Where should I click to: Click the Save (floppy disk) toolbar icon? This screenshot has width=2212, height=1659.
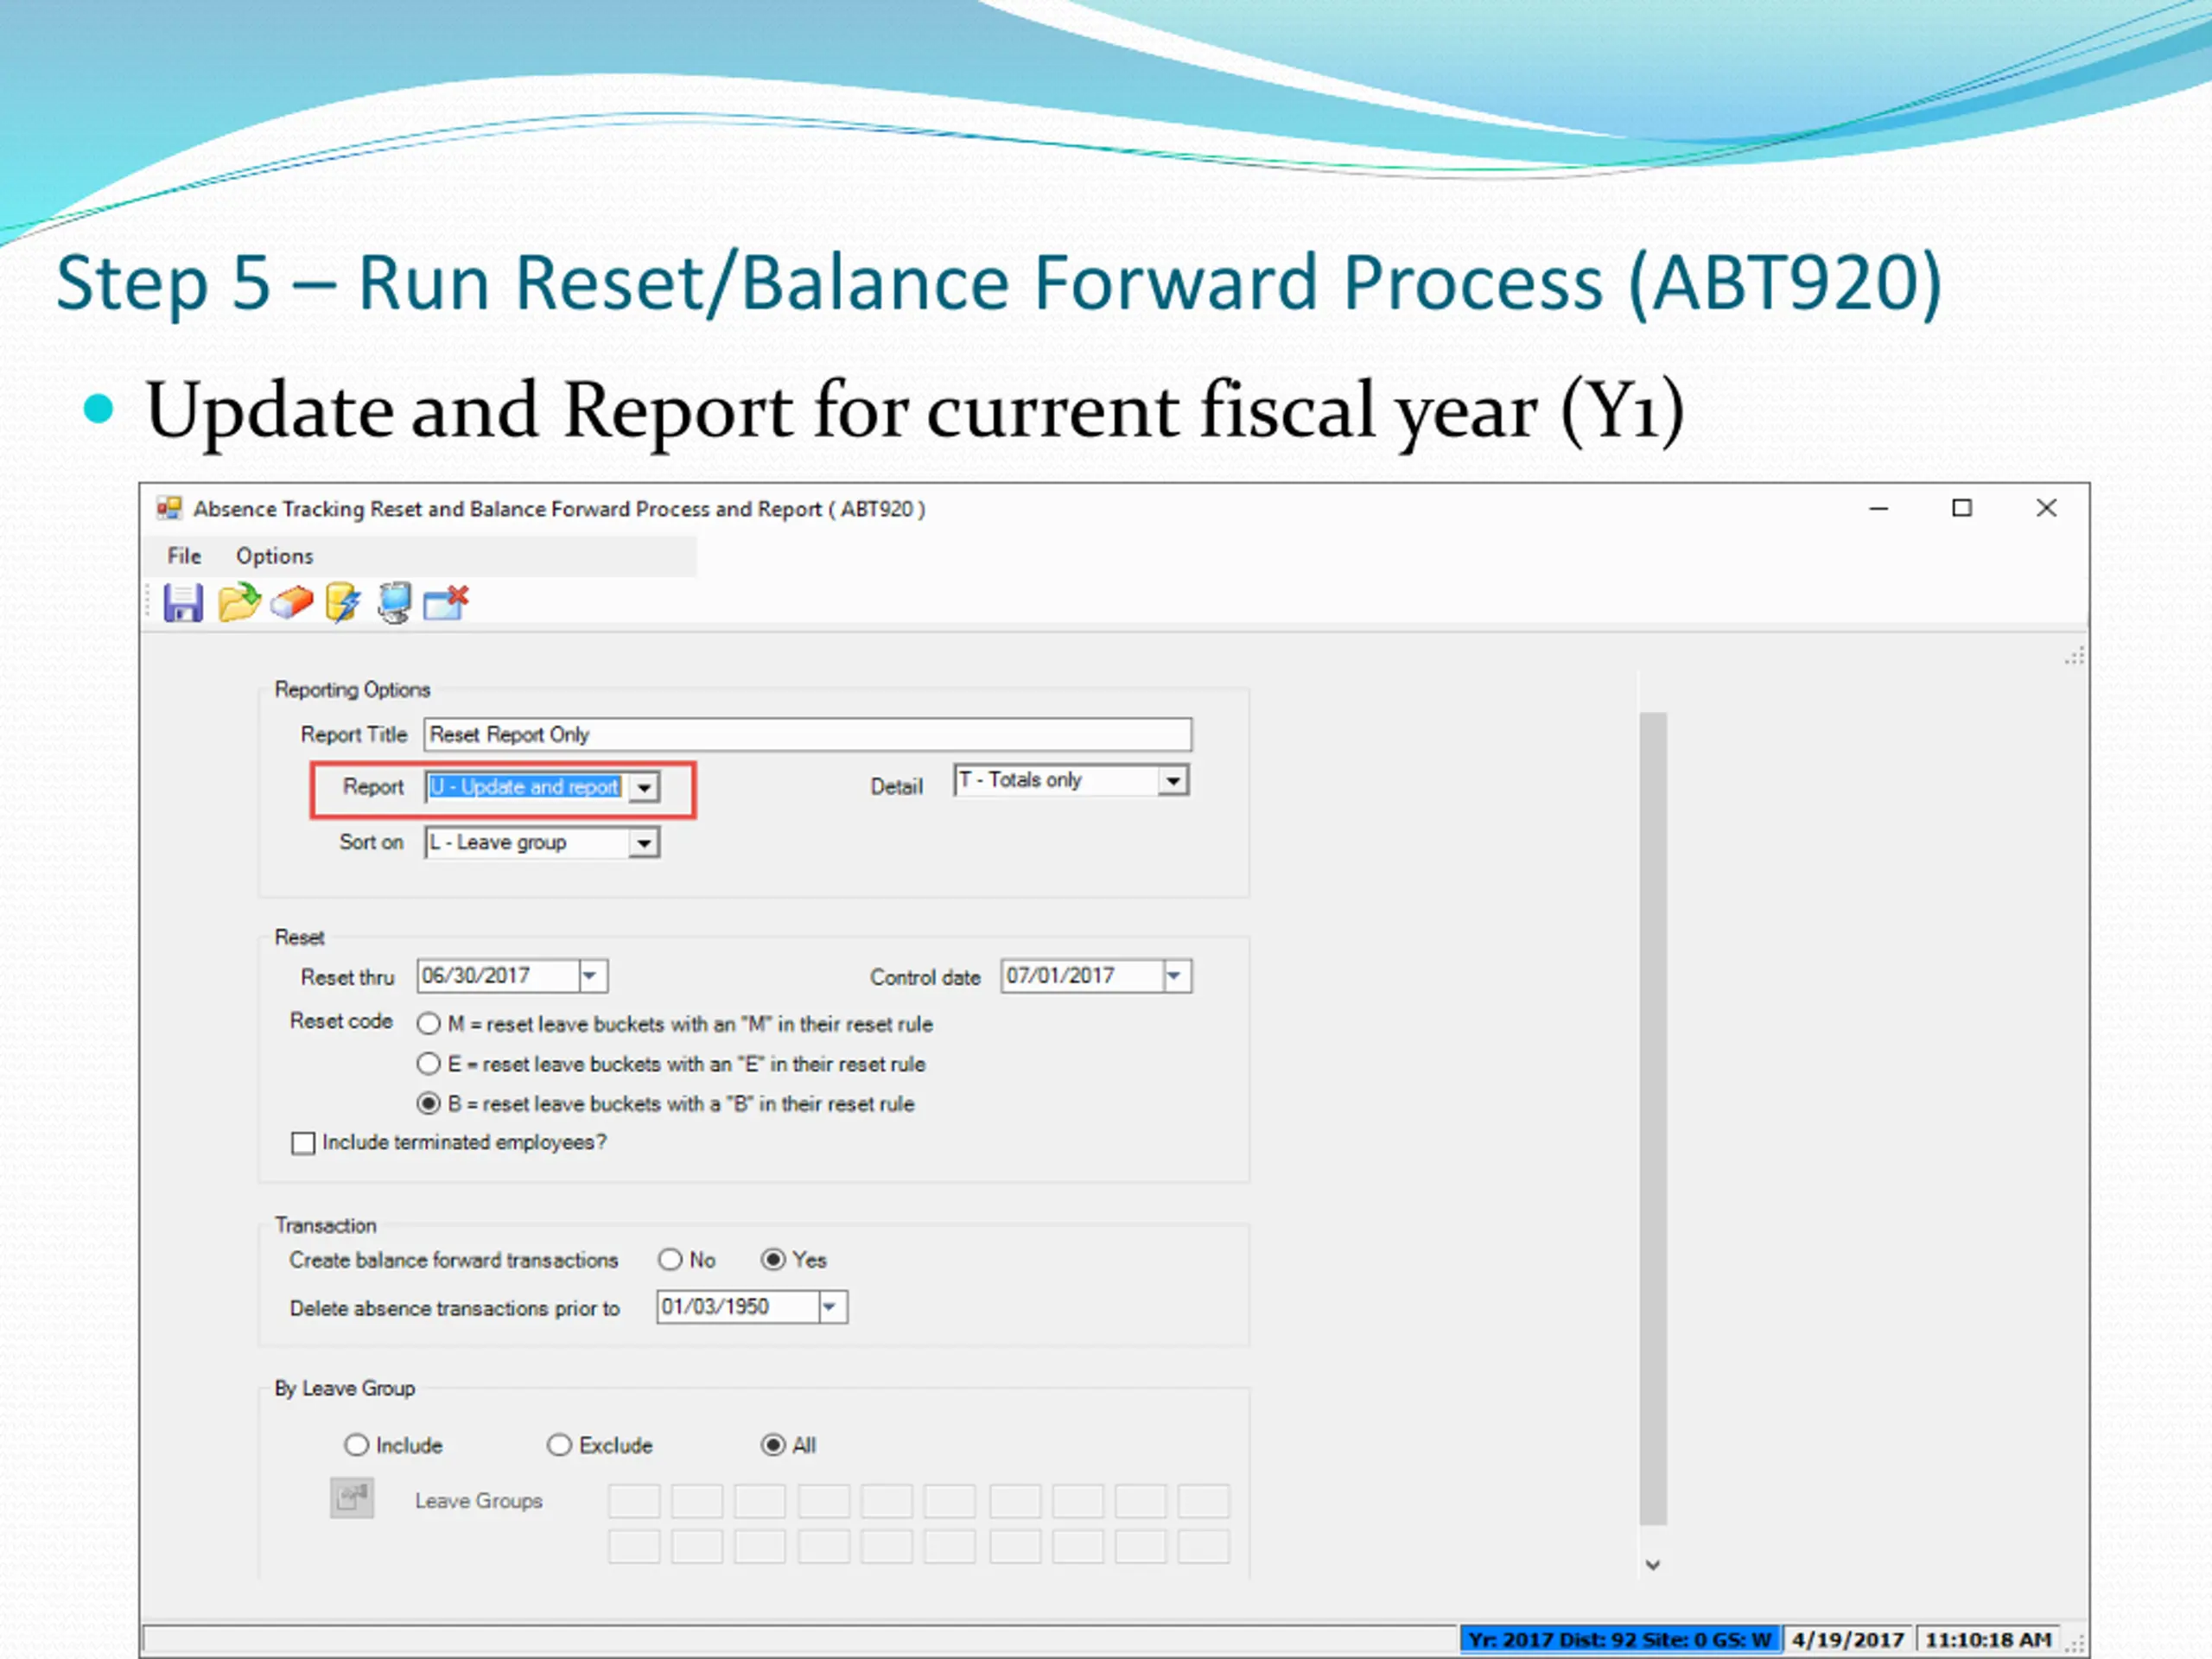[x=183, y=603]
